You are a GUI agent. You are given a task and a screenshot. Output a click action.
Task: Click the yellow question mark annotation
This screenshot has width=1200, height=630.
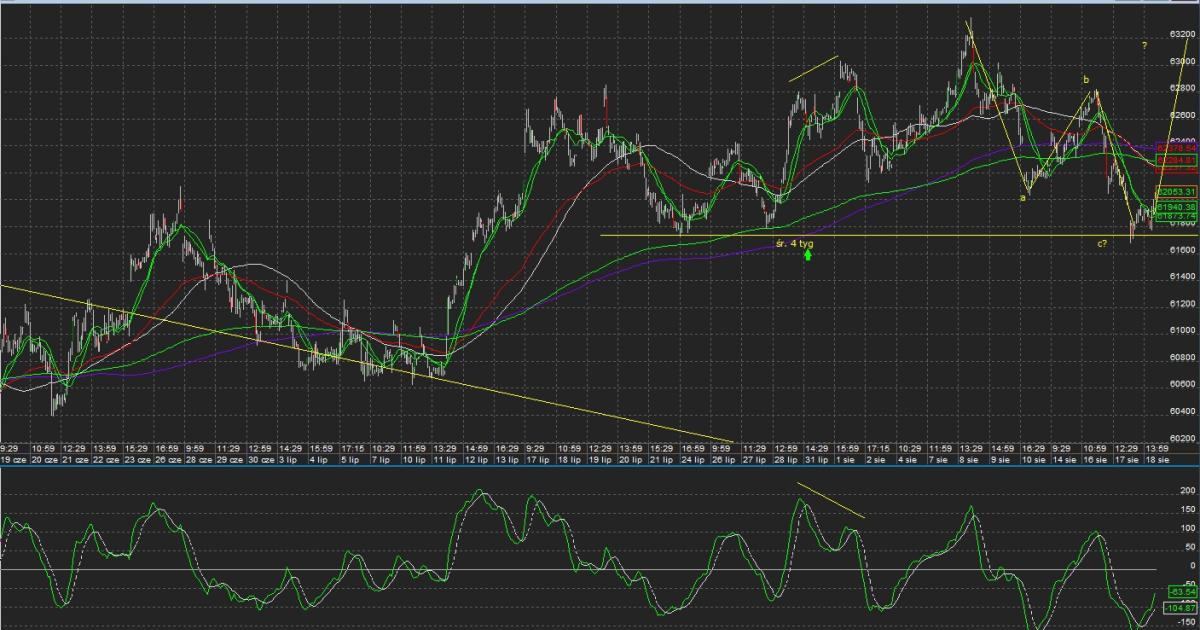click(x=1144, y=45)
